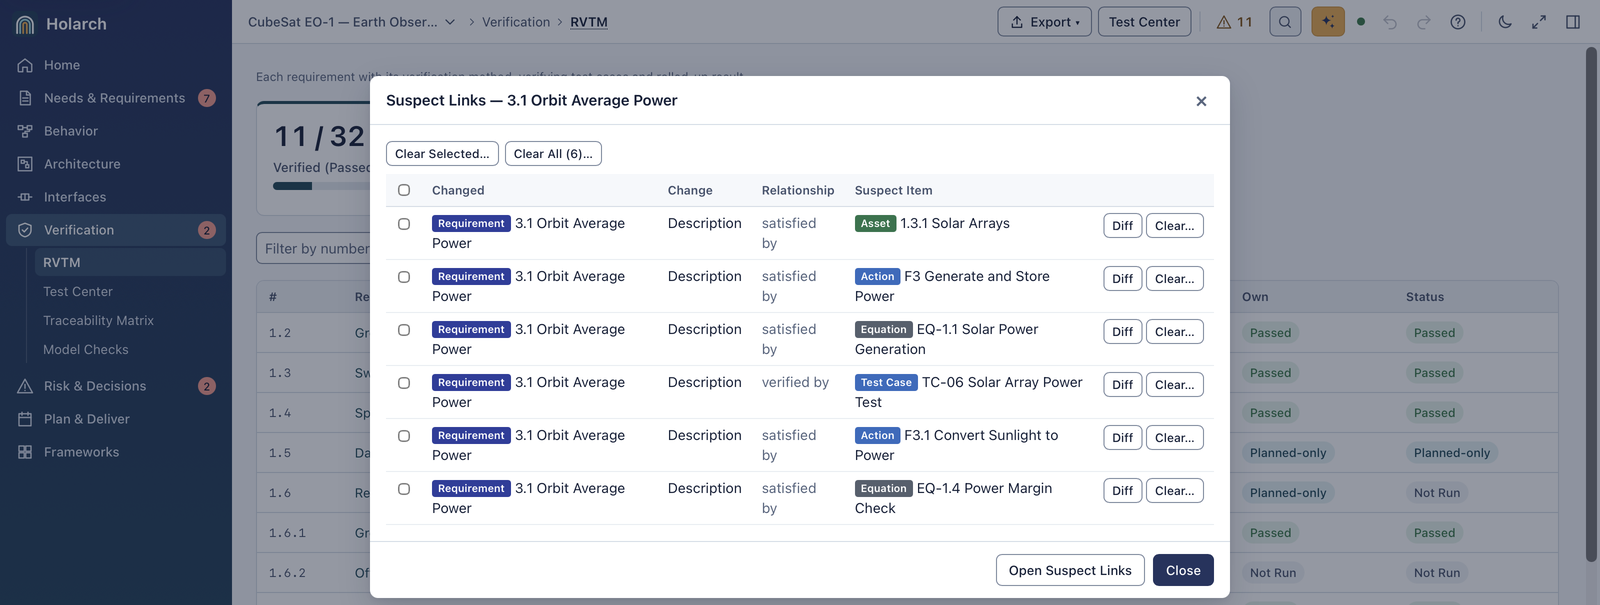Viewport: 1600px width, 605px height.
Task: Open Model Checks sub-item
Action: click(x=86, y=349)
